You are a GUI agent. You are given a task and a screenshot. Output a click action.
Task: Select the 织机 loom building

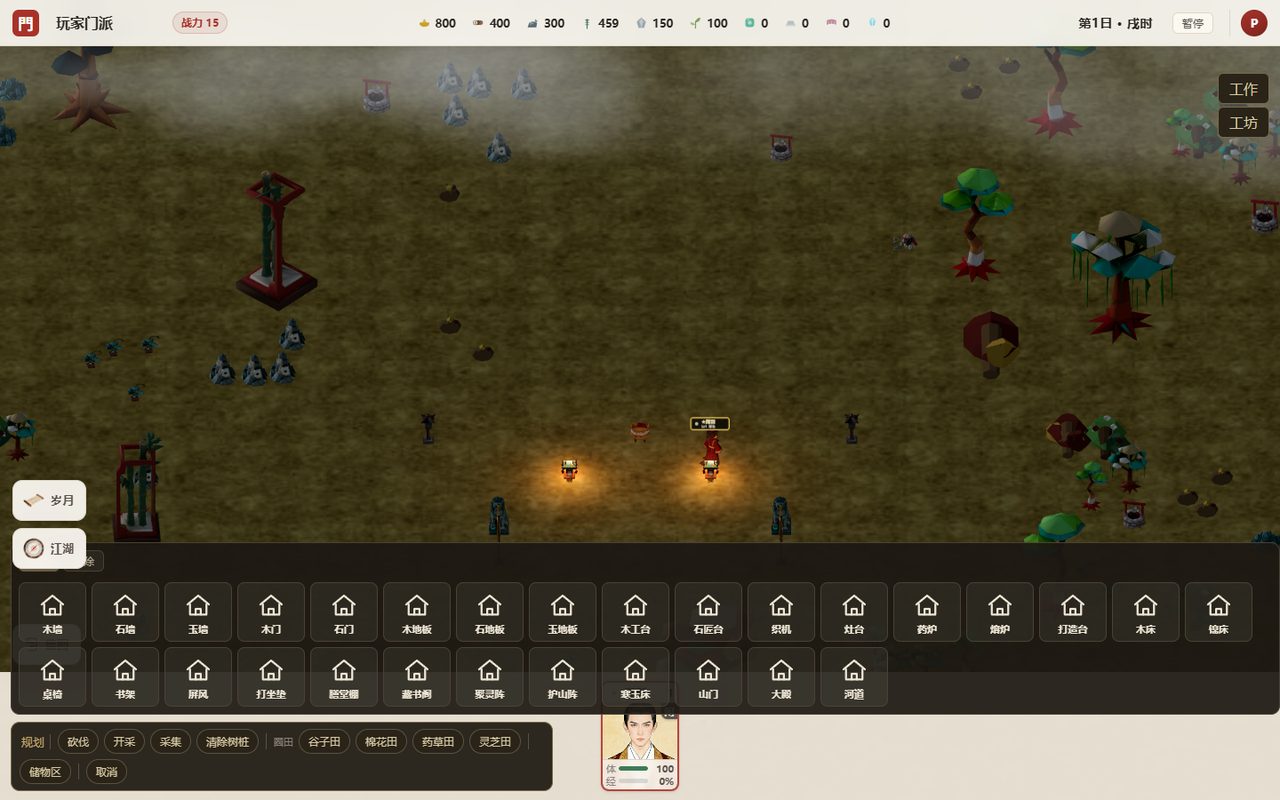click(x=782, y=612)
